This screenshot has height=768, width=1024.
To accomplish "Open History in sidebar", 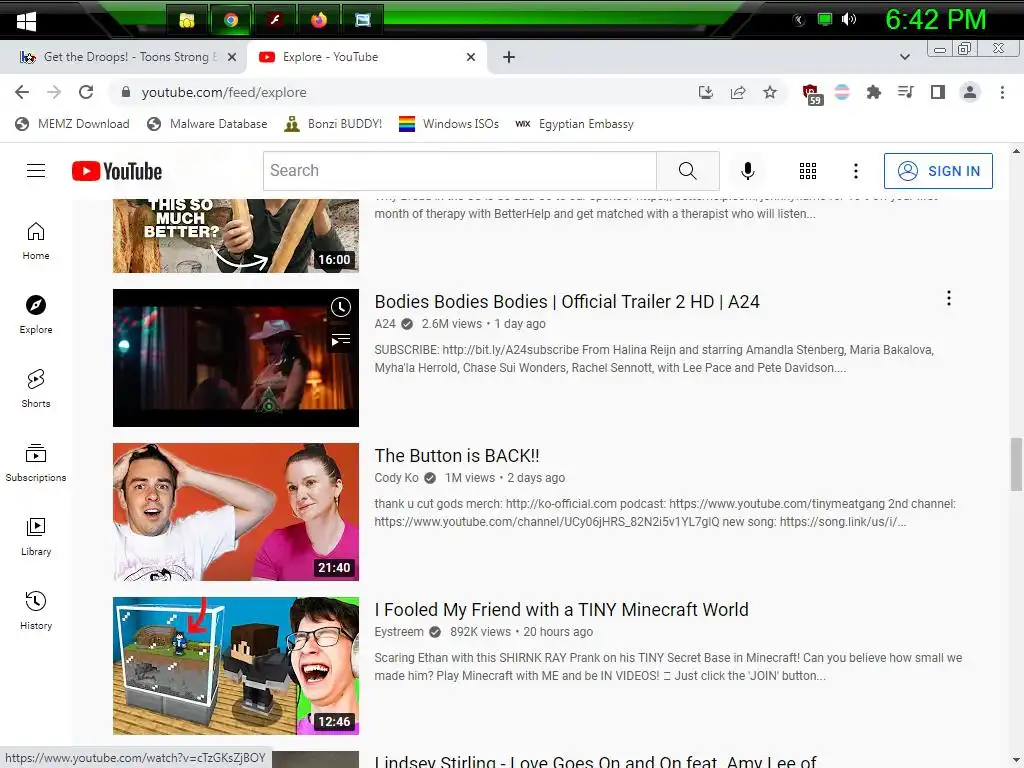I will [x=36, y=611].
